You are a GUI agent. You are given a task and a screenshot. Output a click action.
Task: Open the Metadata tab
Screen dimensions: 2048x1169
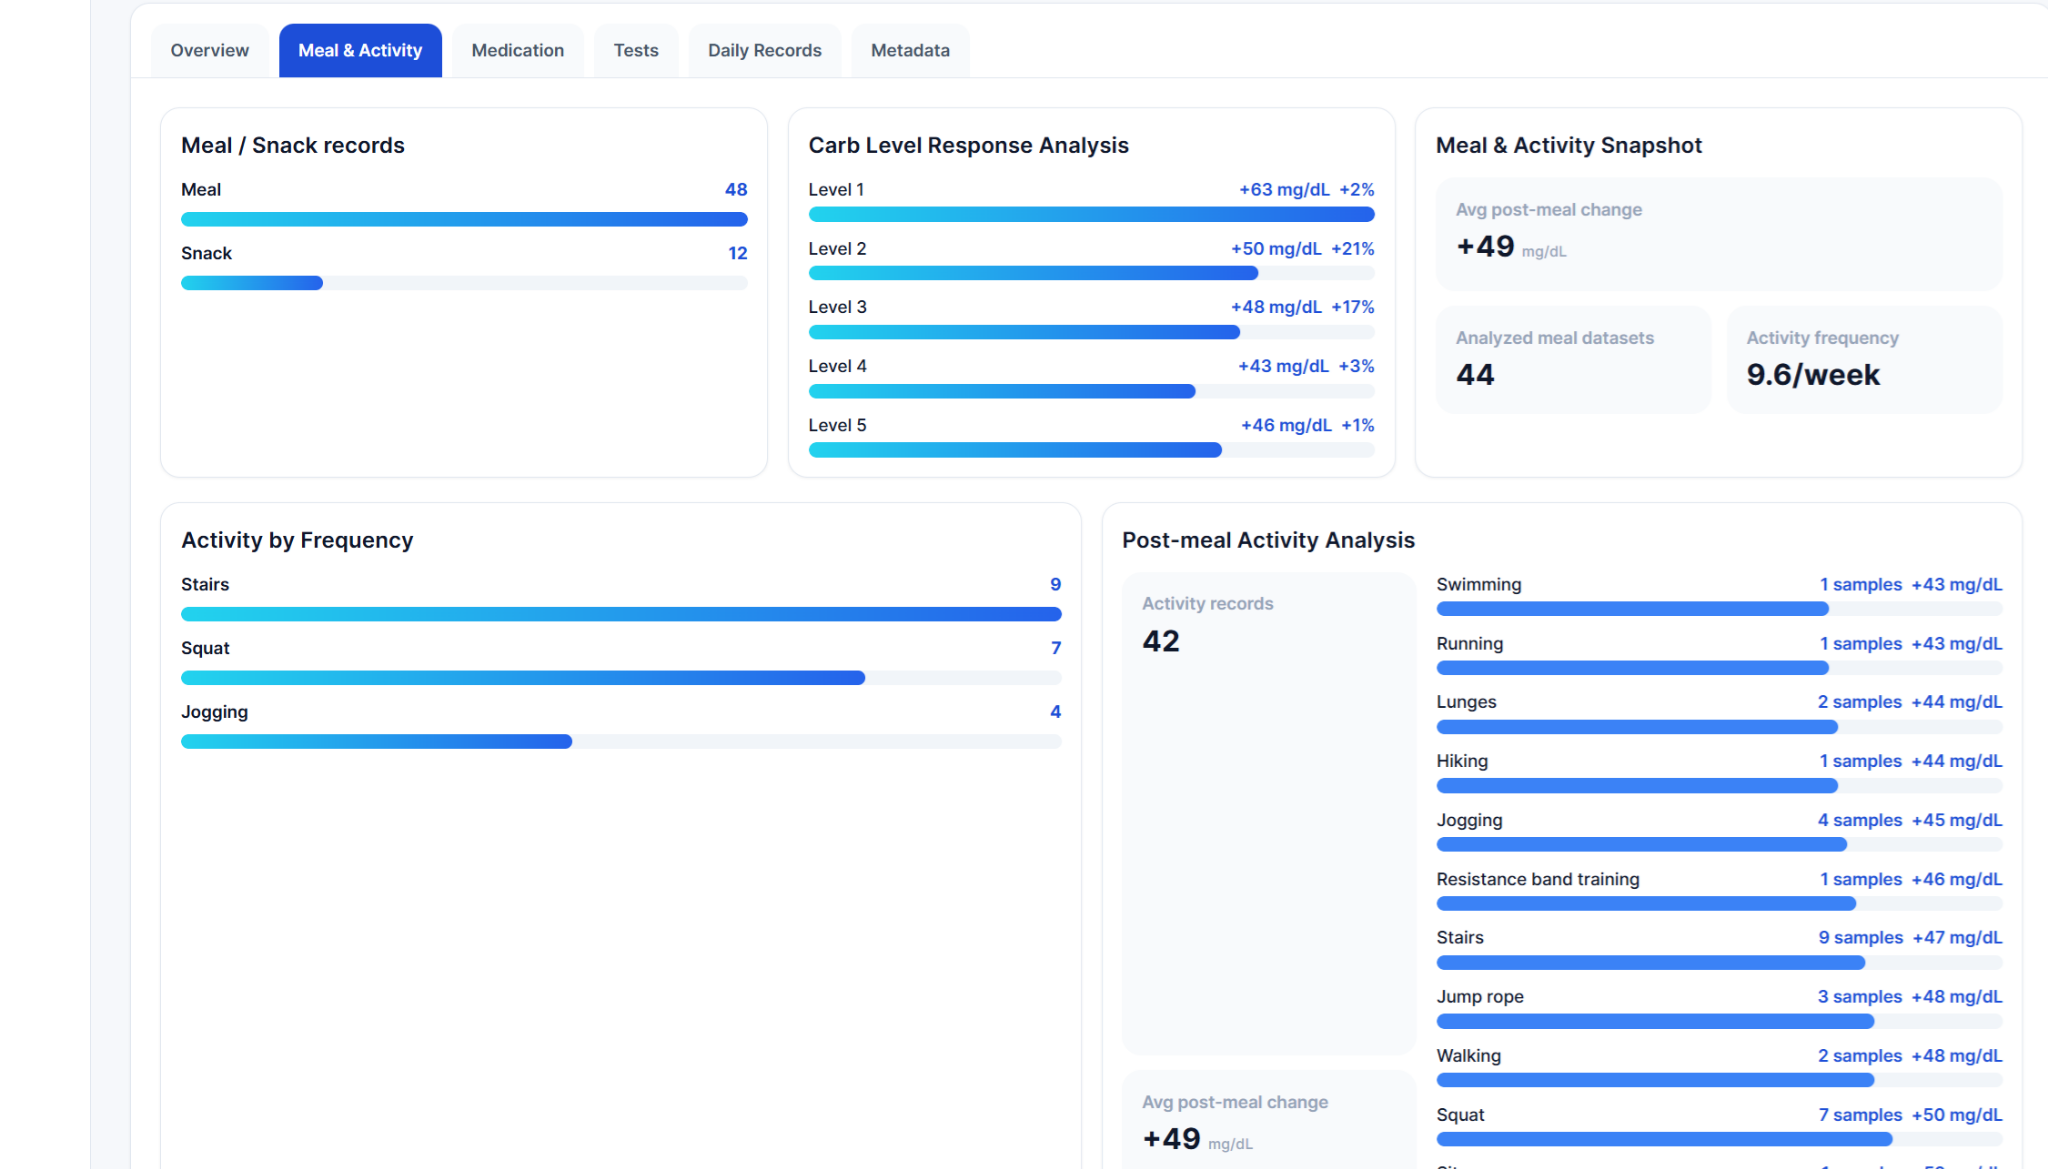click(x=910, y=50)
